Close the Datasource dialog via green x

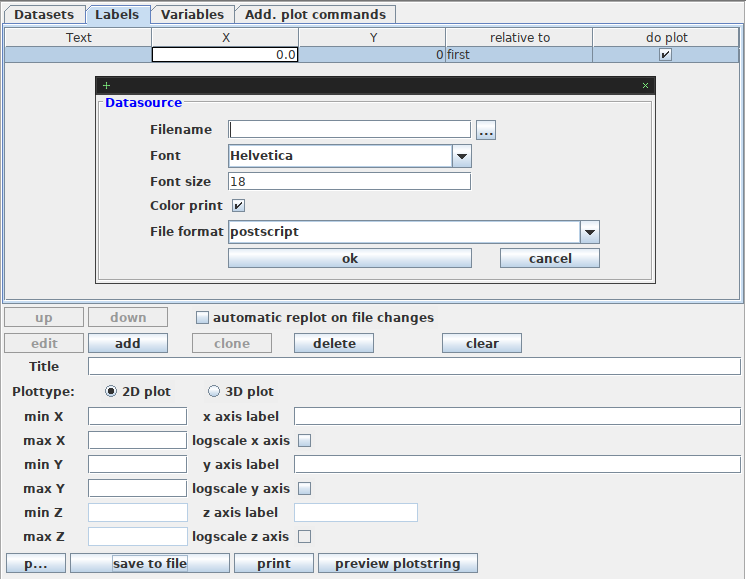pyautogui.click(x=645, y=86)
